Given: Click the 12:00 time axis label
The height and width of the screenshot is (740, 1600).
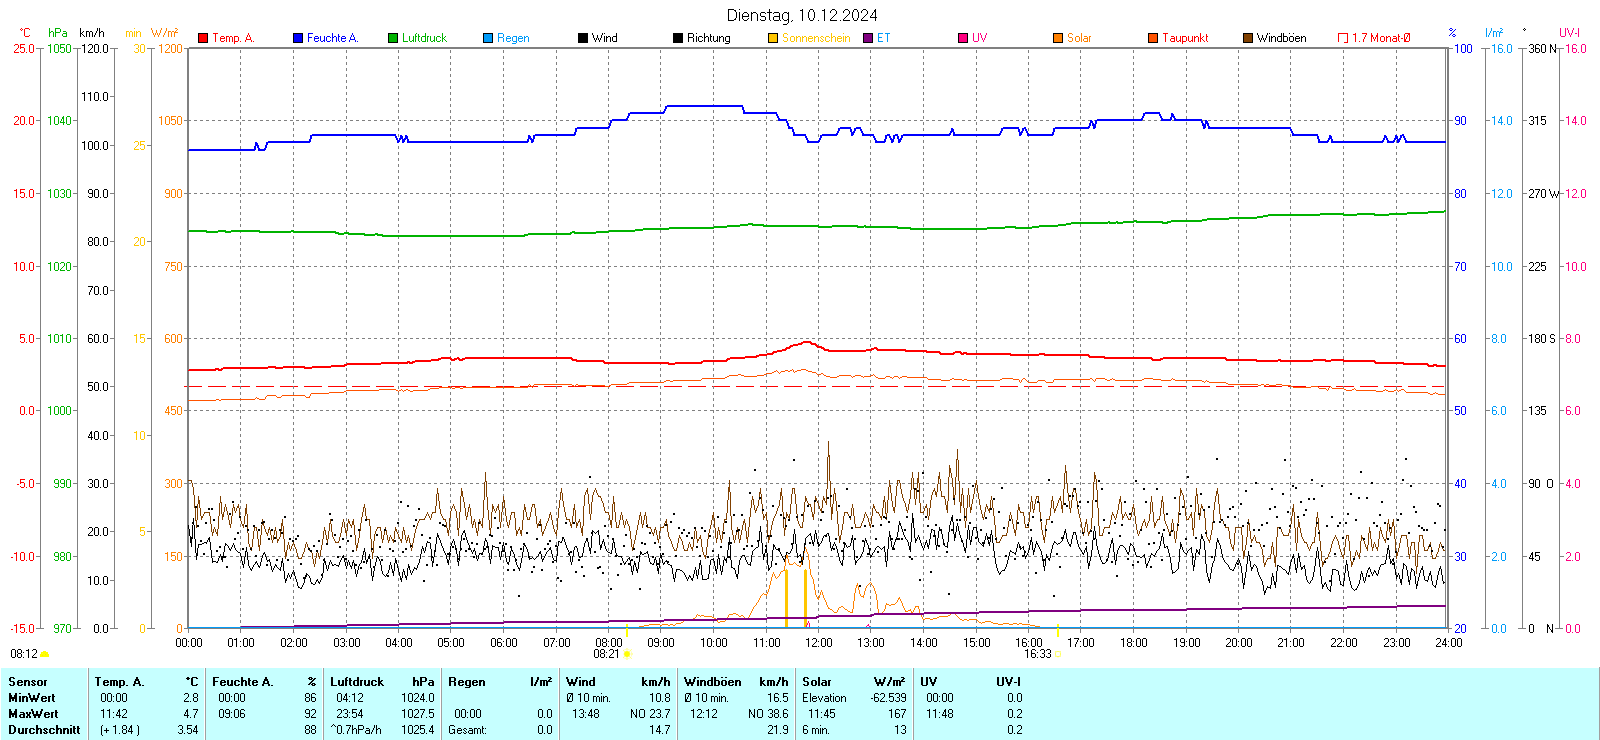Looking at the screenshot, I should (x=818, y=643).
